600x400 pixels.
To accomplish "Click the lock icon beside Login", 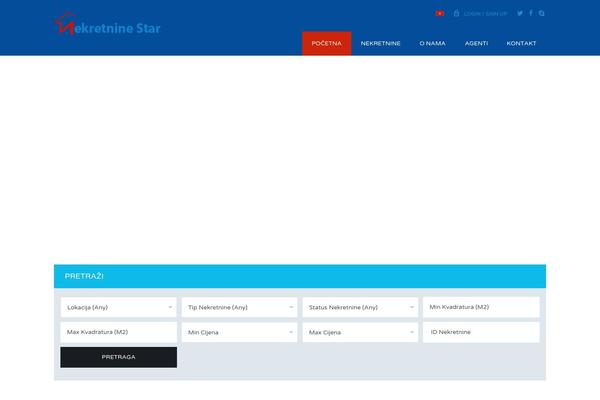I will [456, 13].
